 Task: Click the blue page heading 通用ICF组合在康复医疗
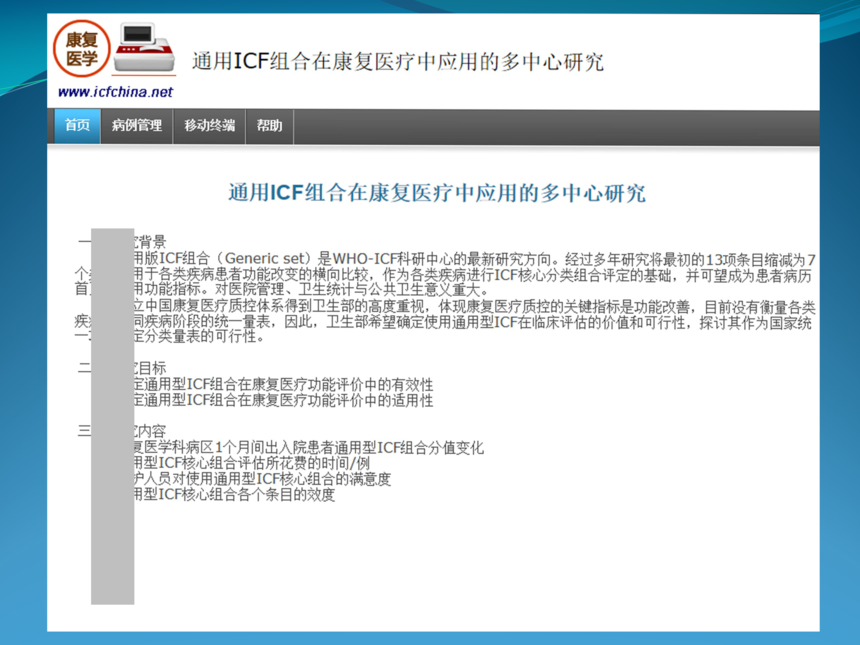(437, 193)
